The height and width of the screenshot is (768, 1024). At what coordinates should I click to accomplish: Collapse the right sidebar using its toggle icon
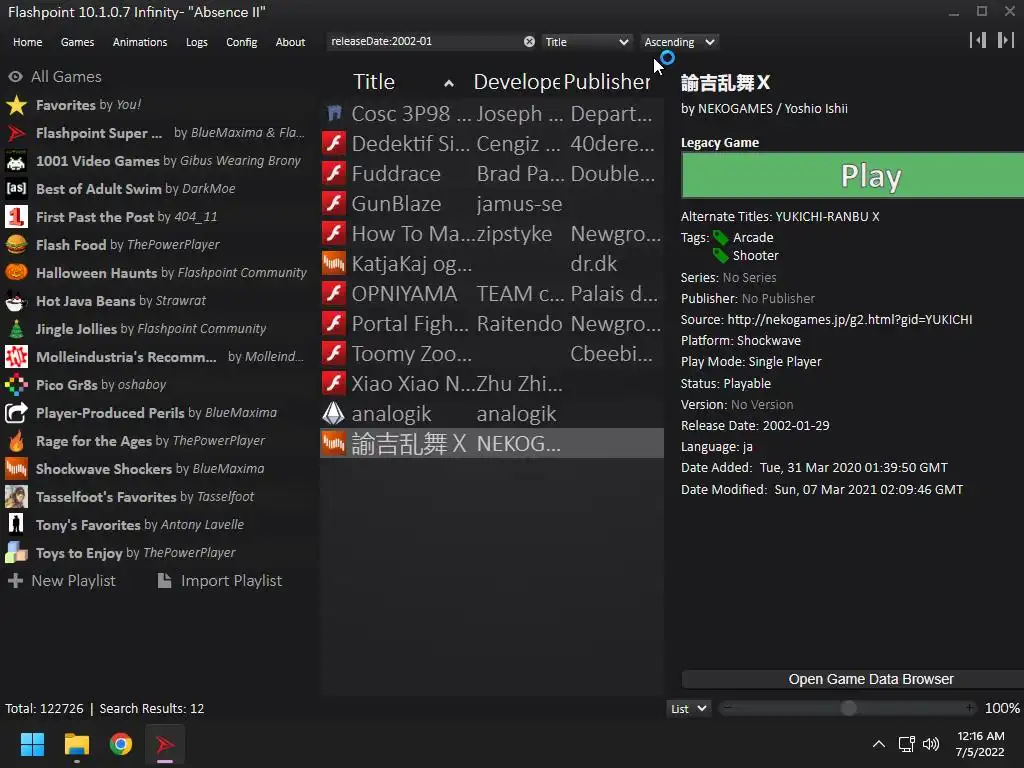(x=1005, y=40)
